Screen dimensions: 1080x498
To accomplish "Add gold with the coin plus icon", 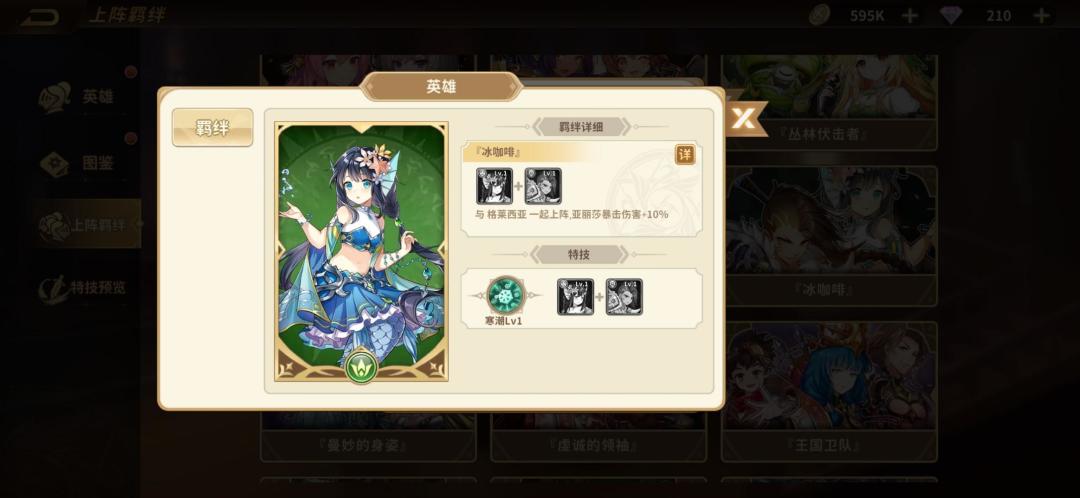I will (x=911, y=16).
